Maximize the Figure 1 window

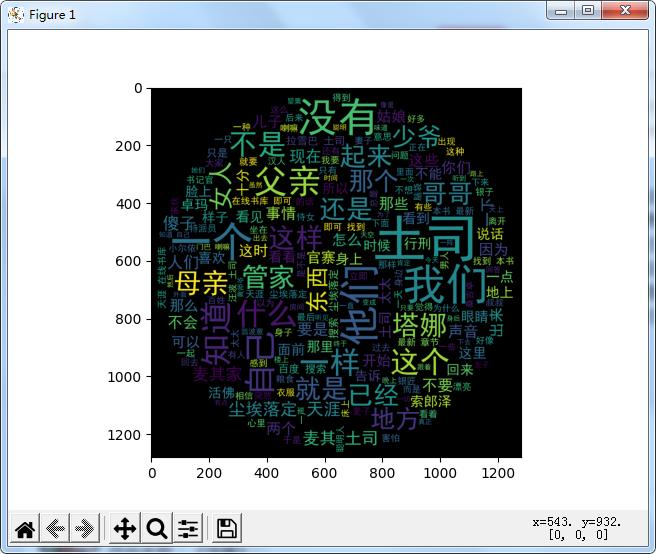tap(588, 10)
